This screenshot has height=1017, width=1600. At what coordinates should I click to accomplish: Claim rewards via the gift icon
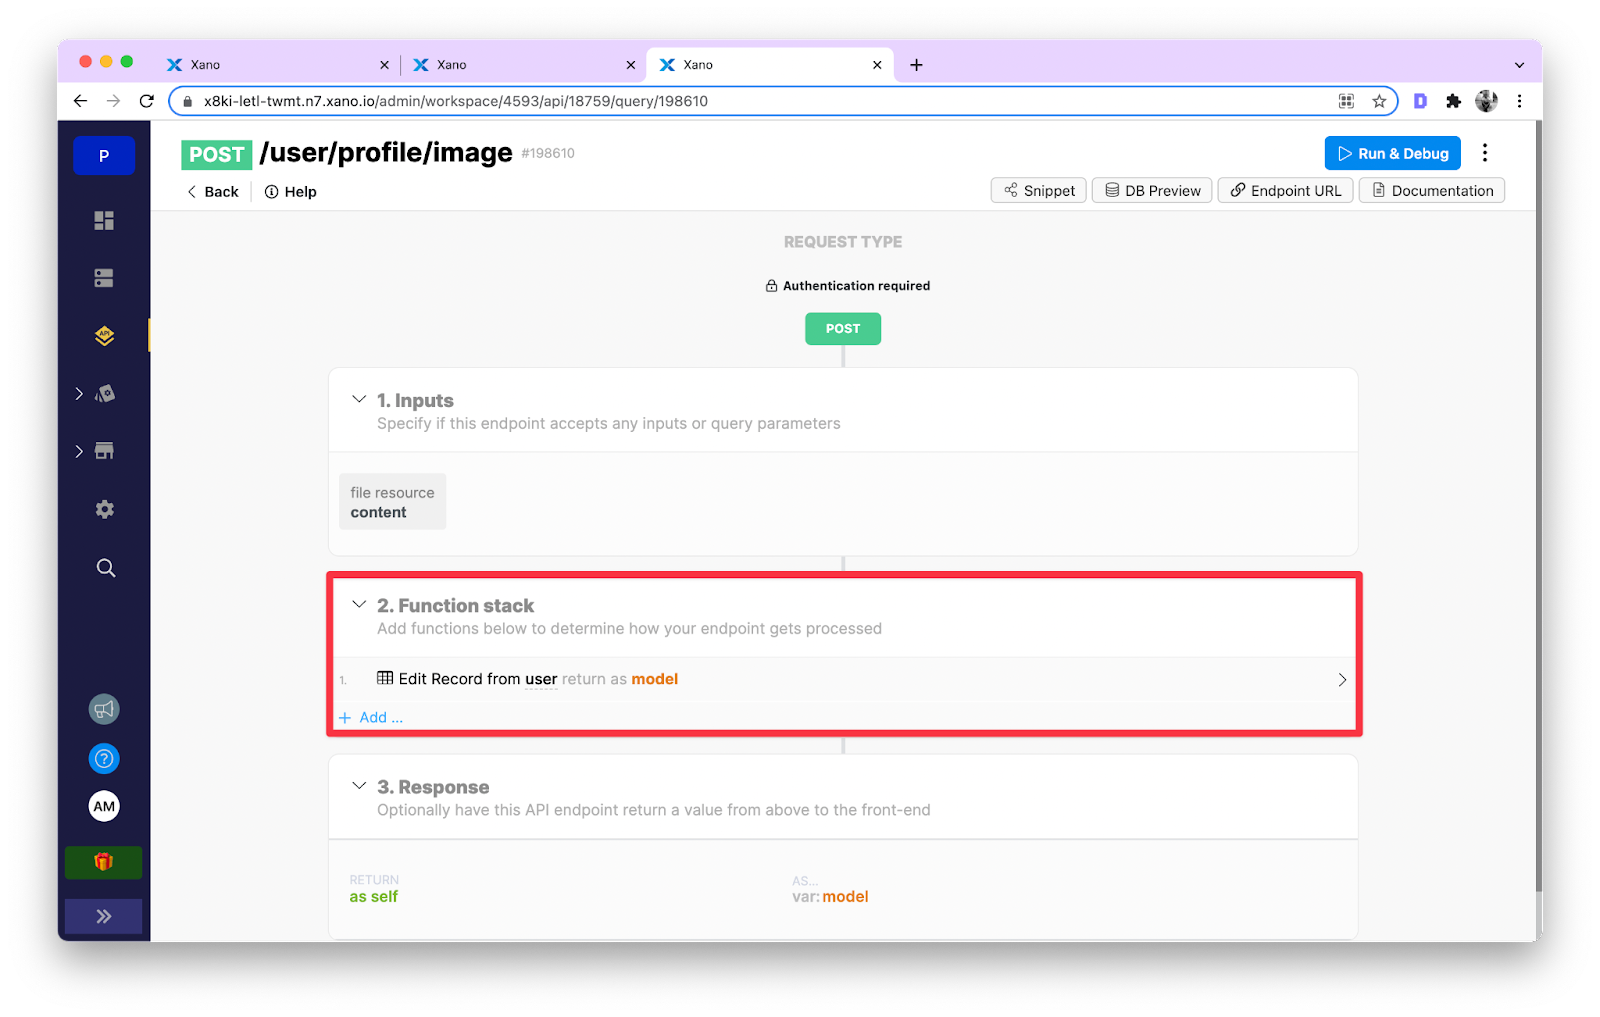click(x=103, y=861)
